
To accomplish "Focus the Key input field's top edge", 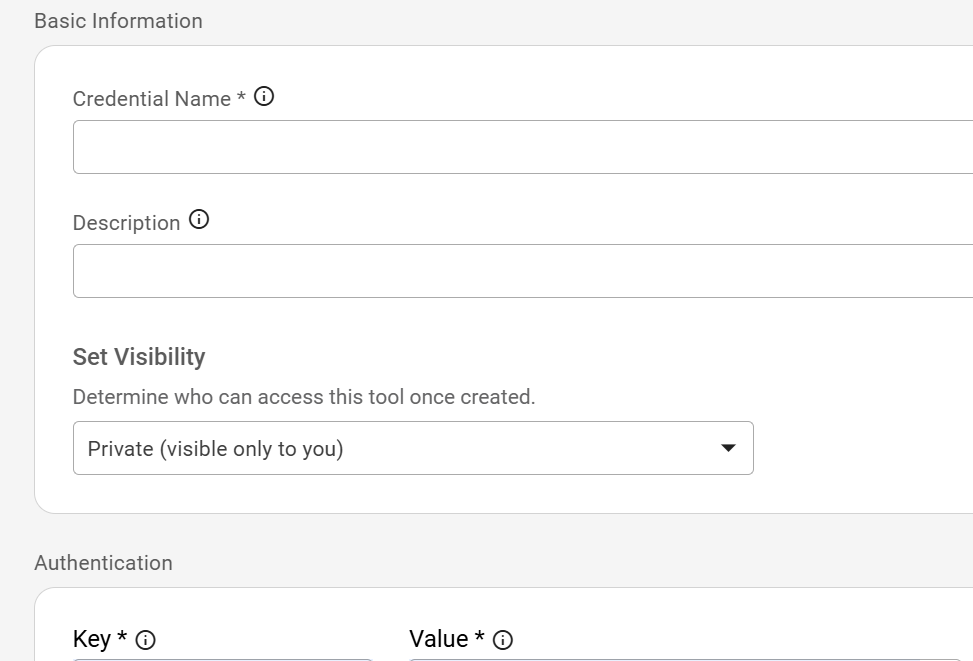I will 225,659.
